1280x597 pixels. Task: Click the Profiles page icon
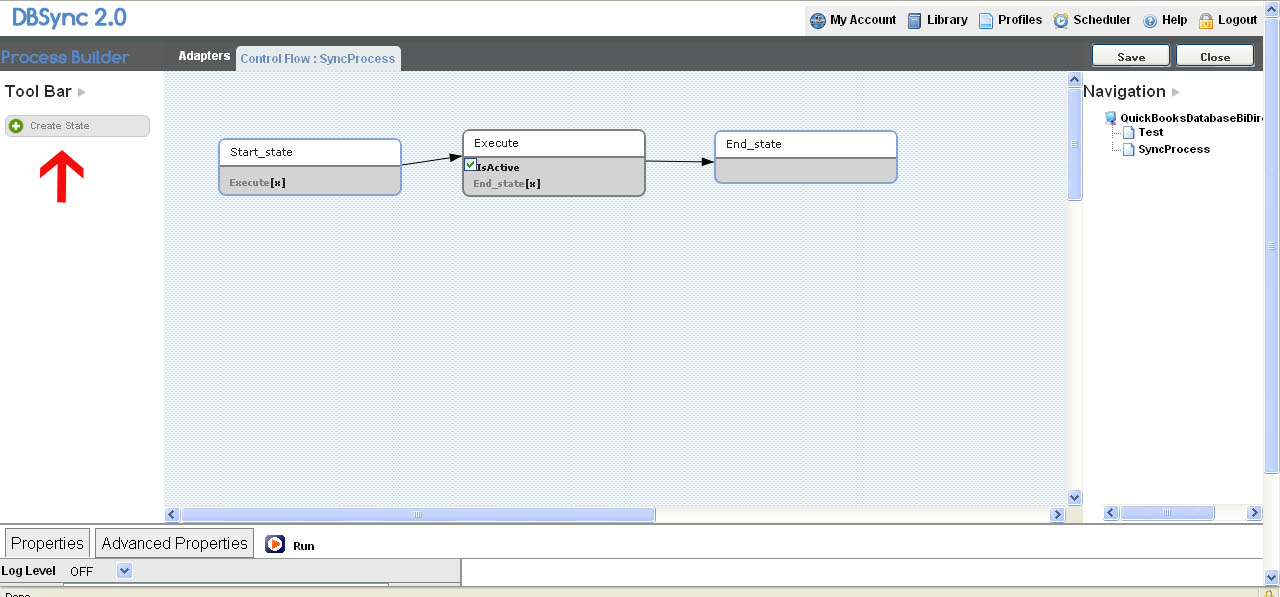pyautogui.click(x=986, y=20)
